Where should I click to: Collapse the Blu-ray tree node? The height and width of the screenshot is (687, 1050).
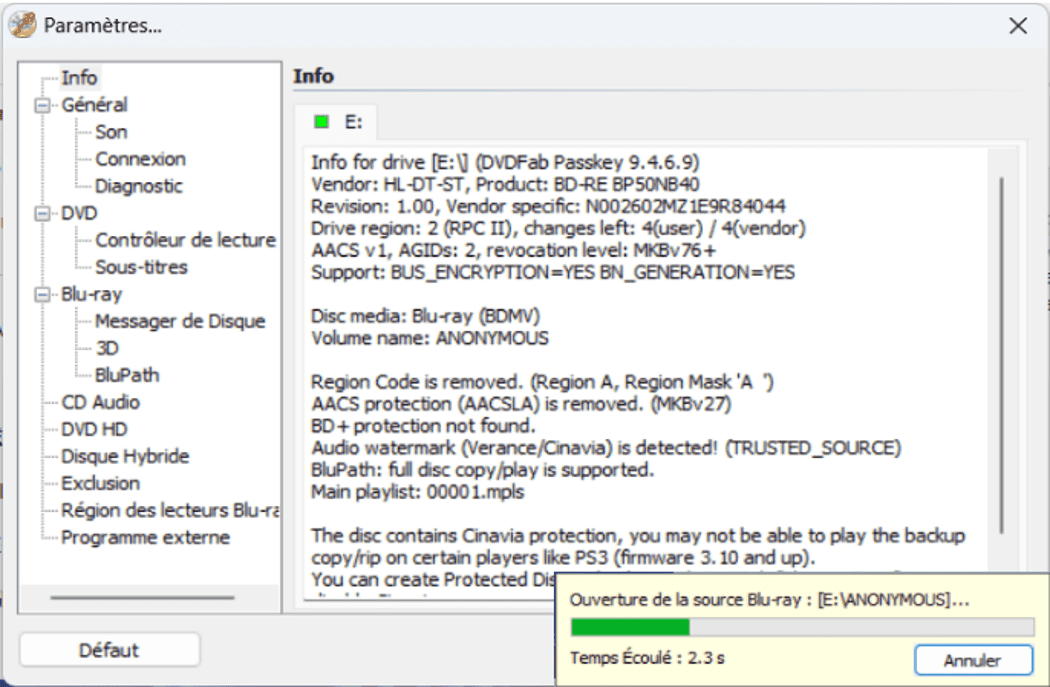tap(43, 295)
